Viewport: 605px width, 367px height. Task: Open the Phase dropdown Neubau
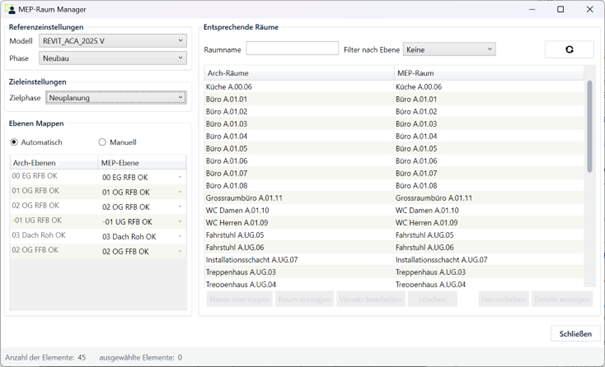tap(113, 58)
